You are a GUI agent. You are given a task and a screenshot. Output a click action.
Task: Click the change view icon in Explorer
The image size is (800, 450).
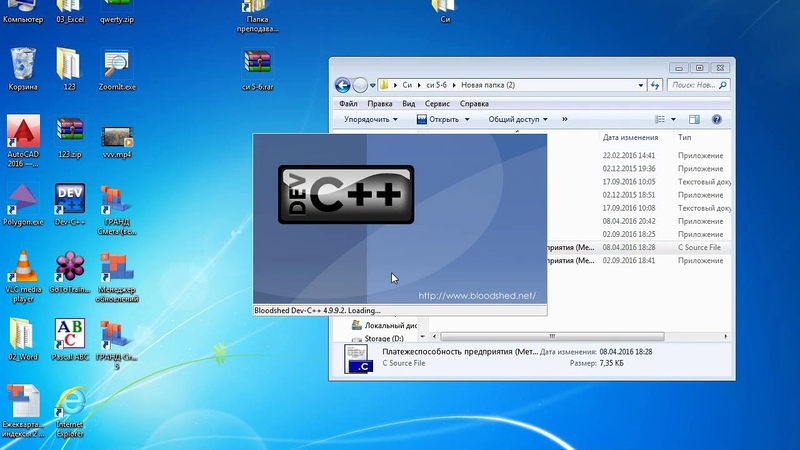660,119
